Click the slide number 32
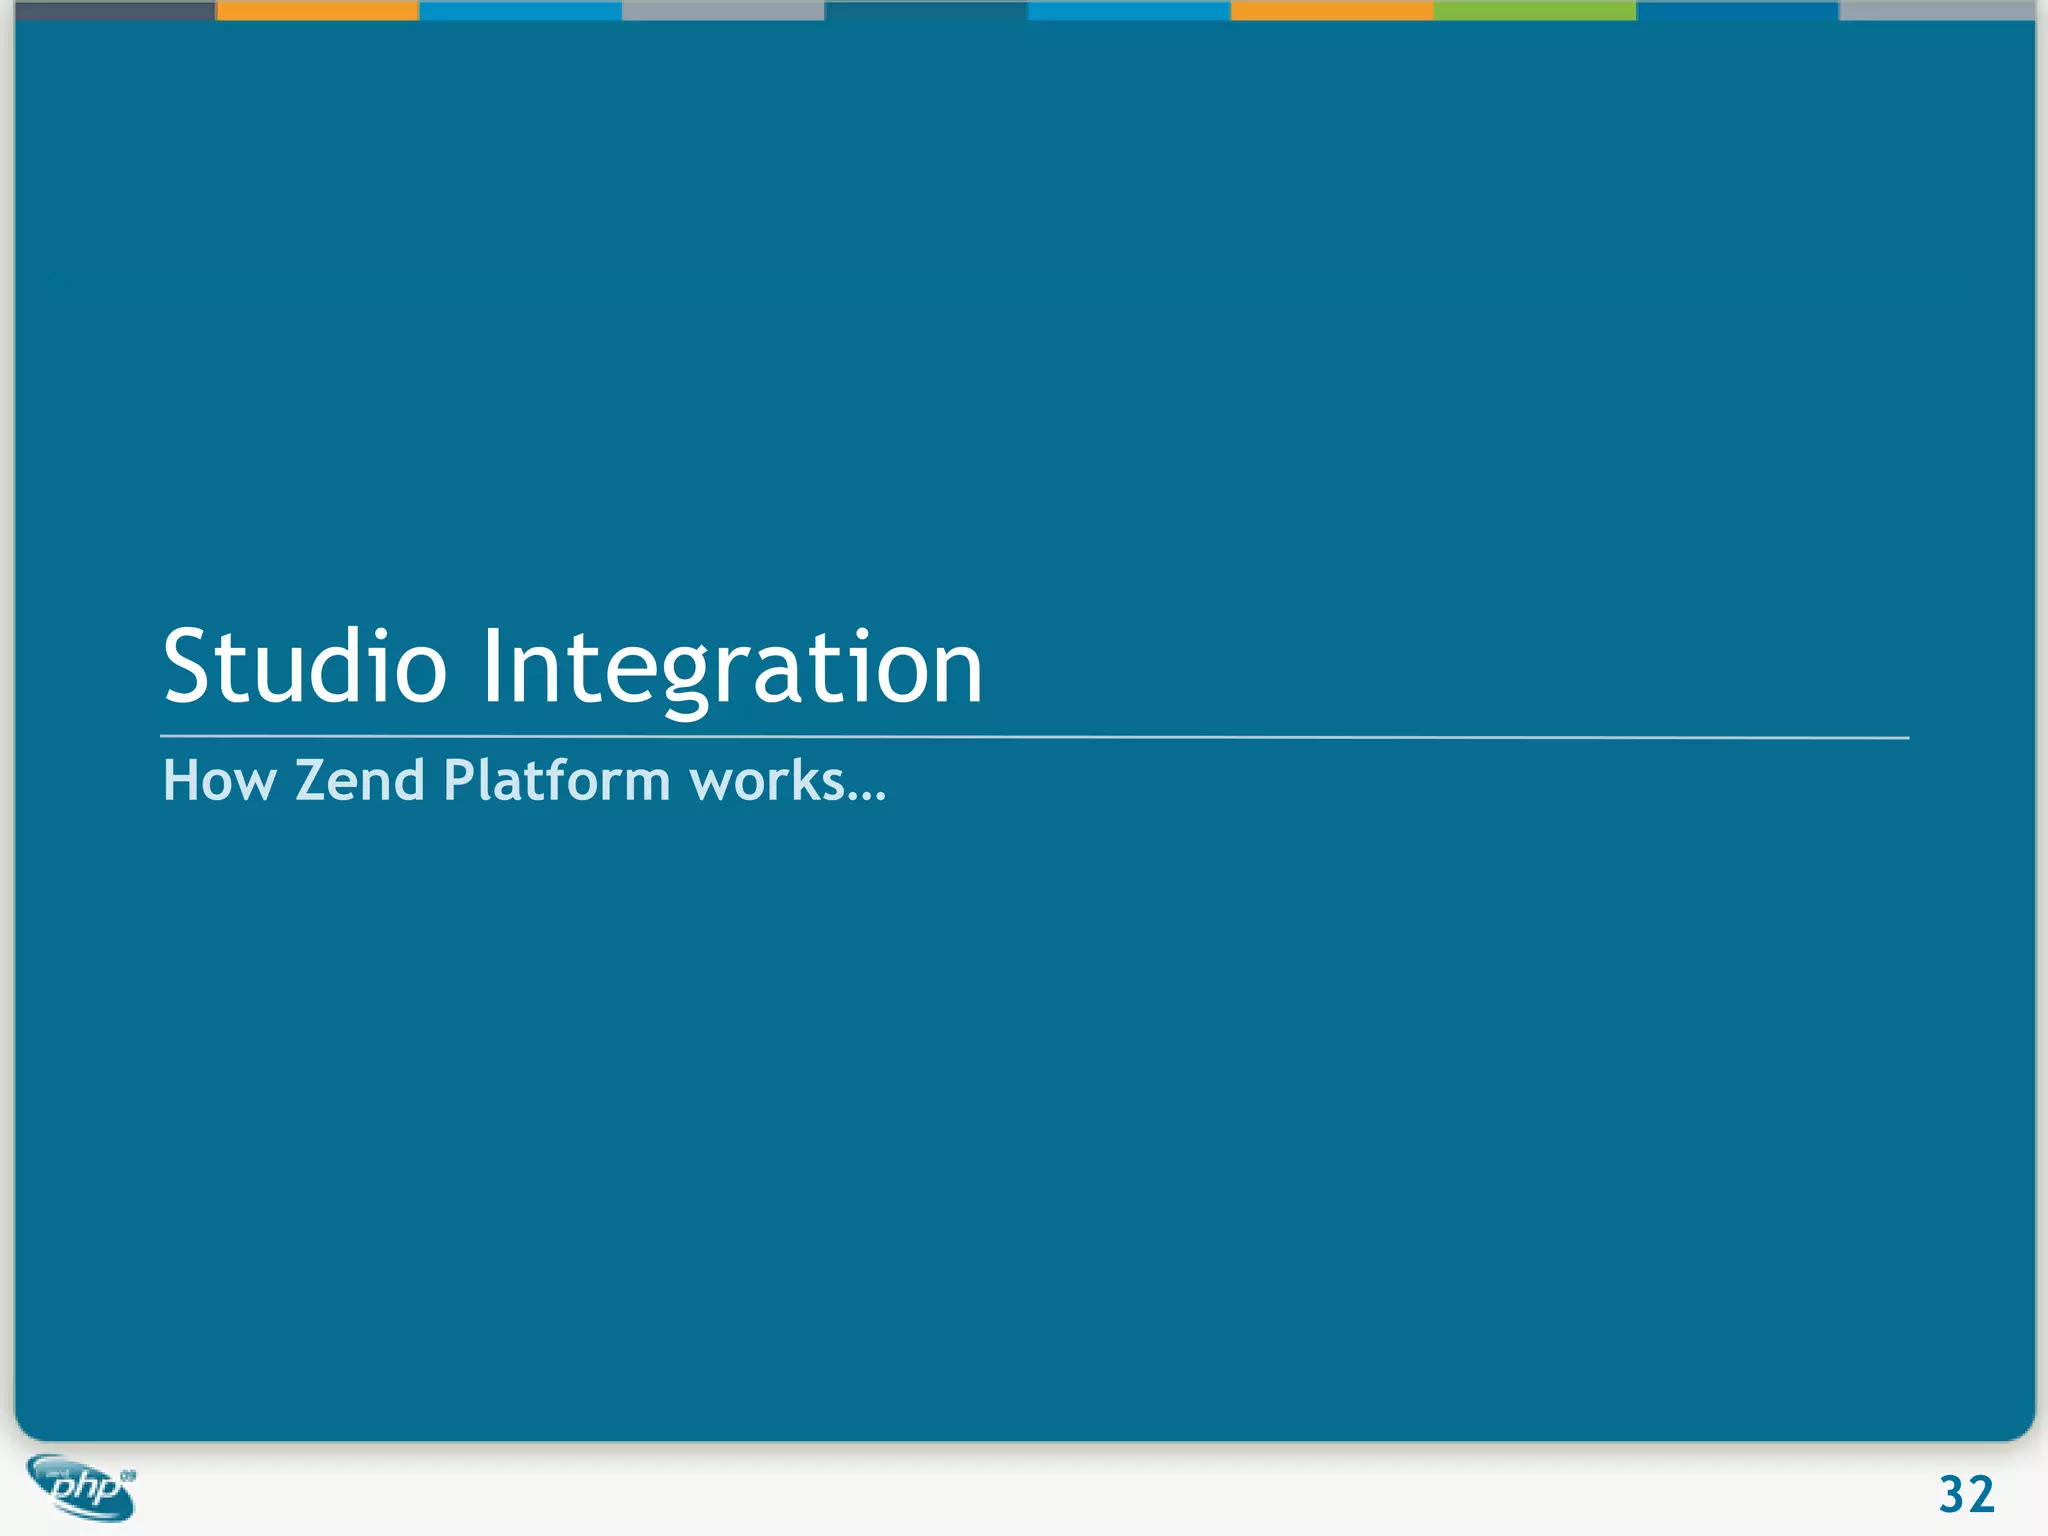This screenshot has height=1536, width=2048. [1966, 1496]
